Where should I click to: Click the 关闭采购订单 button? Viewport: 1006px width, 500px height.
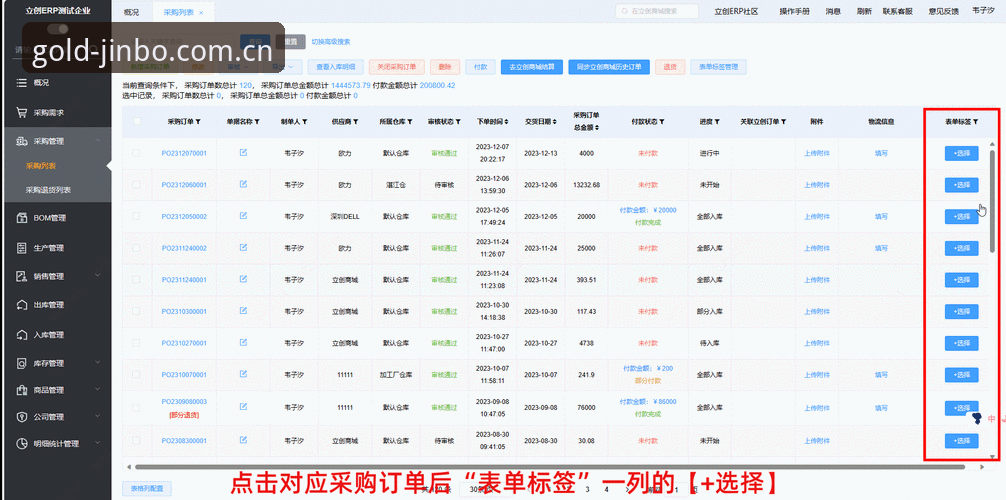coord(396,67)
